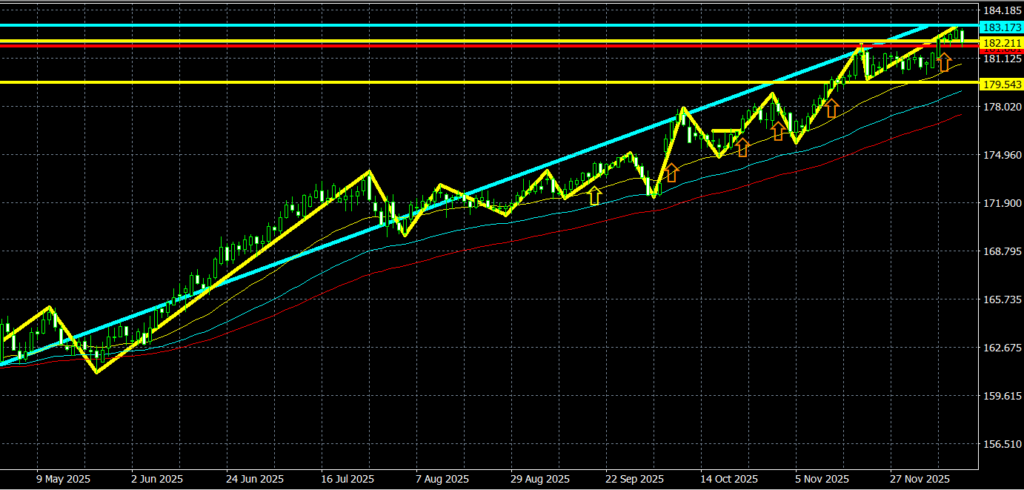Image resolution: width=1024 pixels, height=490 pixels.
Task: Click the 168.795 price scale value
Action: pyautogui.click(x=998, y=252)
